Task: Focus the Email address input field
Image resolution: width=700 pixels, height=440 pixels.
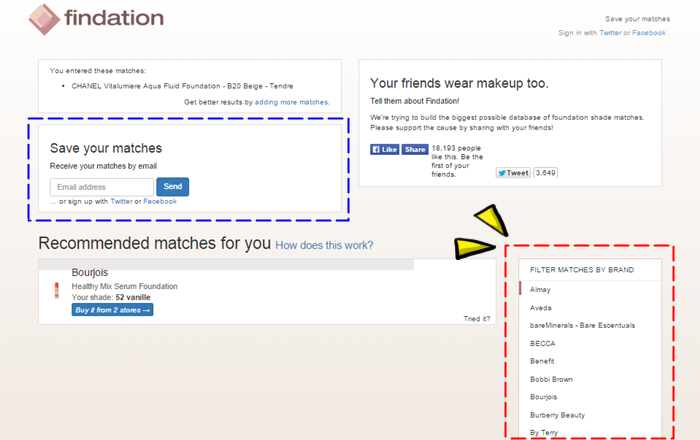Action: tap(102, 187)
